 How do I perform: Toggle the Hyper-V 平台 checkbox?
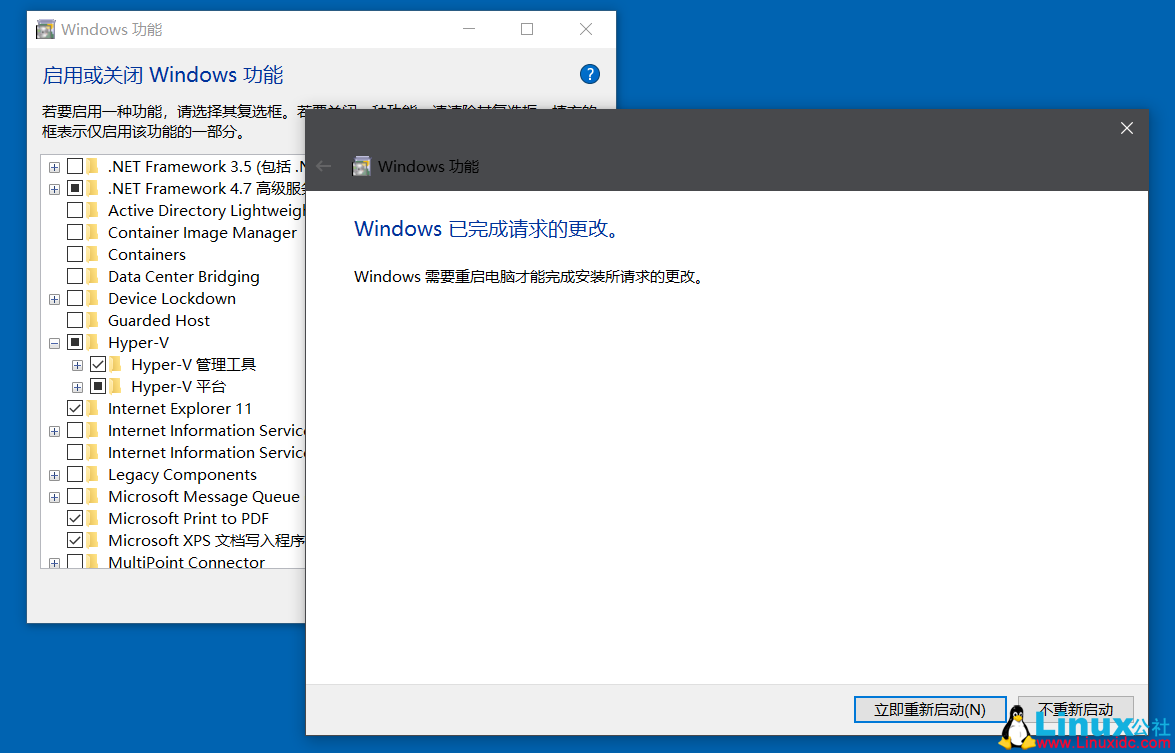point(97,387)
